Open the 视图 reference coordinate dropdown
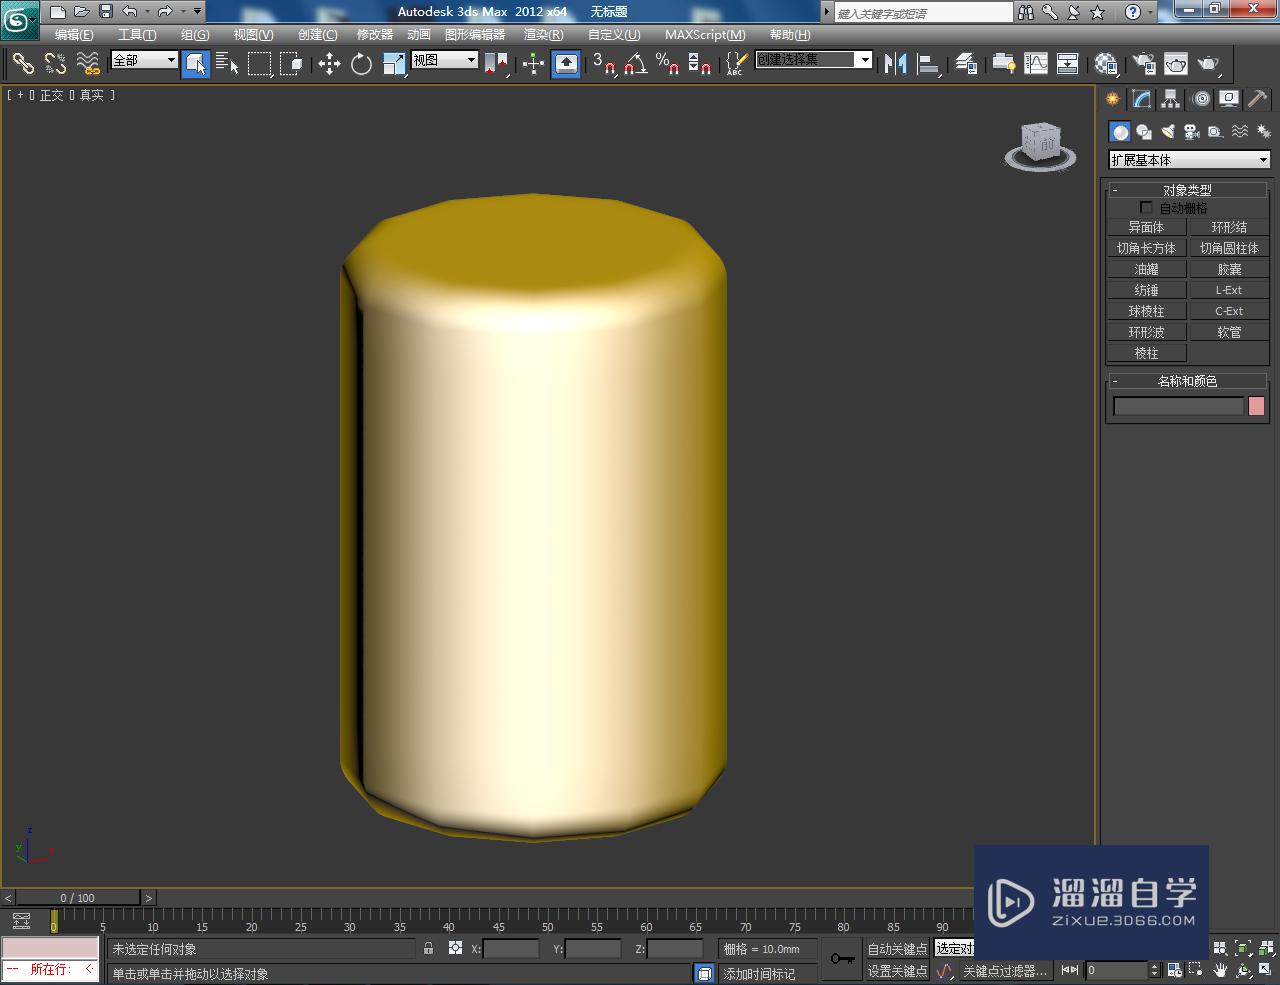This screenshot has height=985, width=1280. point(445,60)
